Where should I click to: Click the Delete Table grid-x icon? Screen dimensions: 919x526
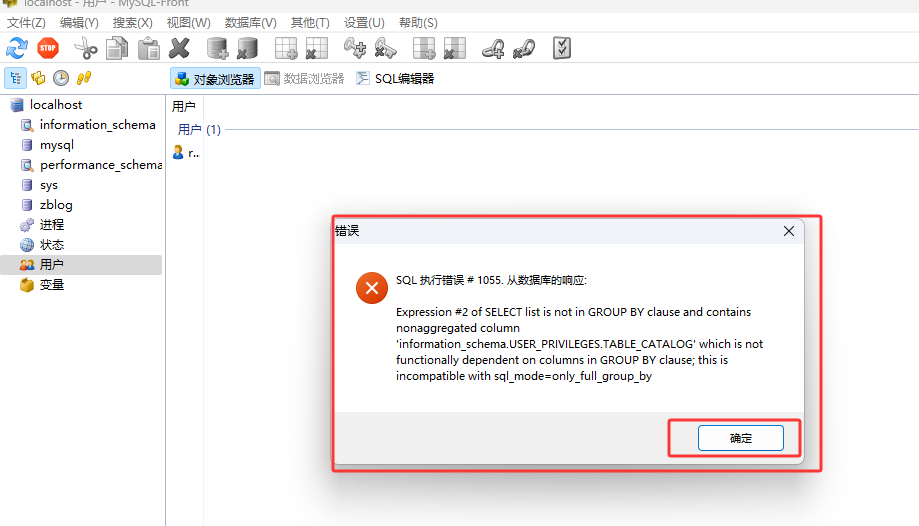click(316, 48)
